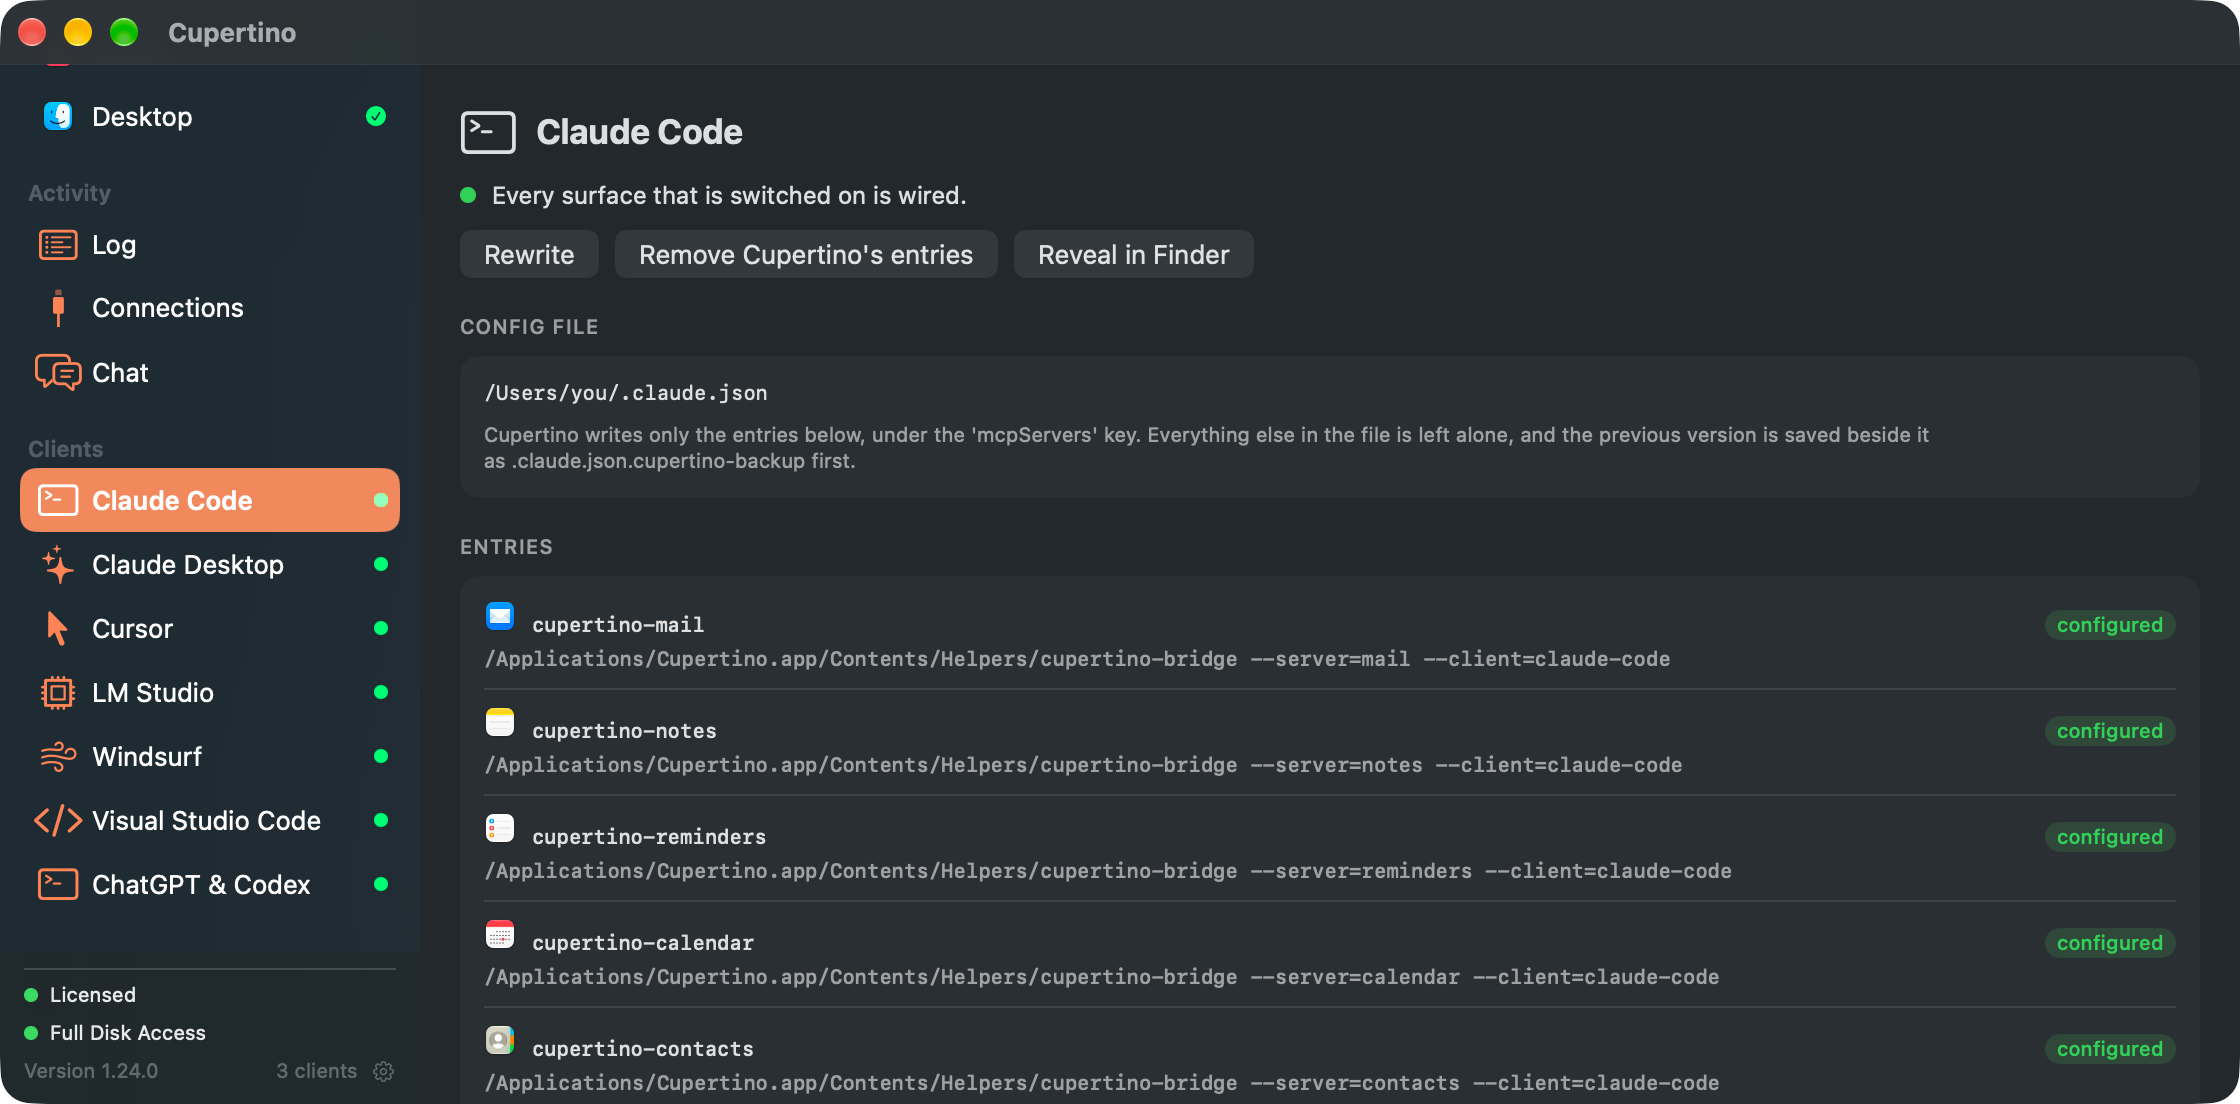Click the status dot on Claude Desktop row

pos(381,564)
